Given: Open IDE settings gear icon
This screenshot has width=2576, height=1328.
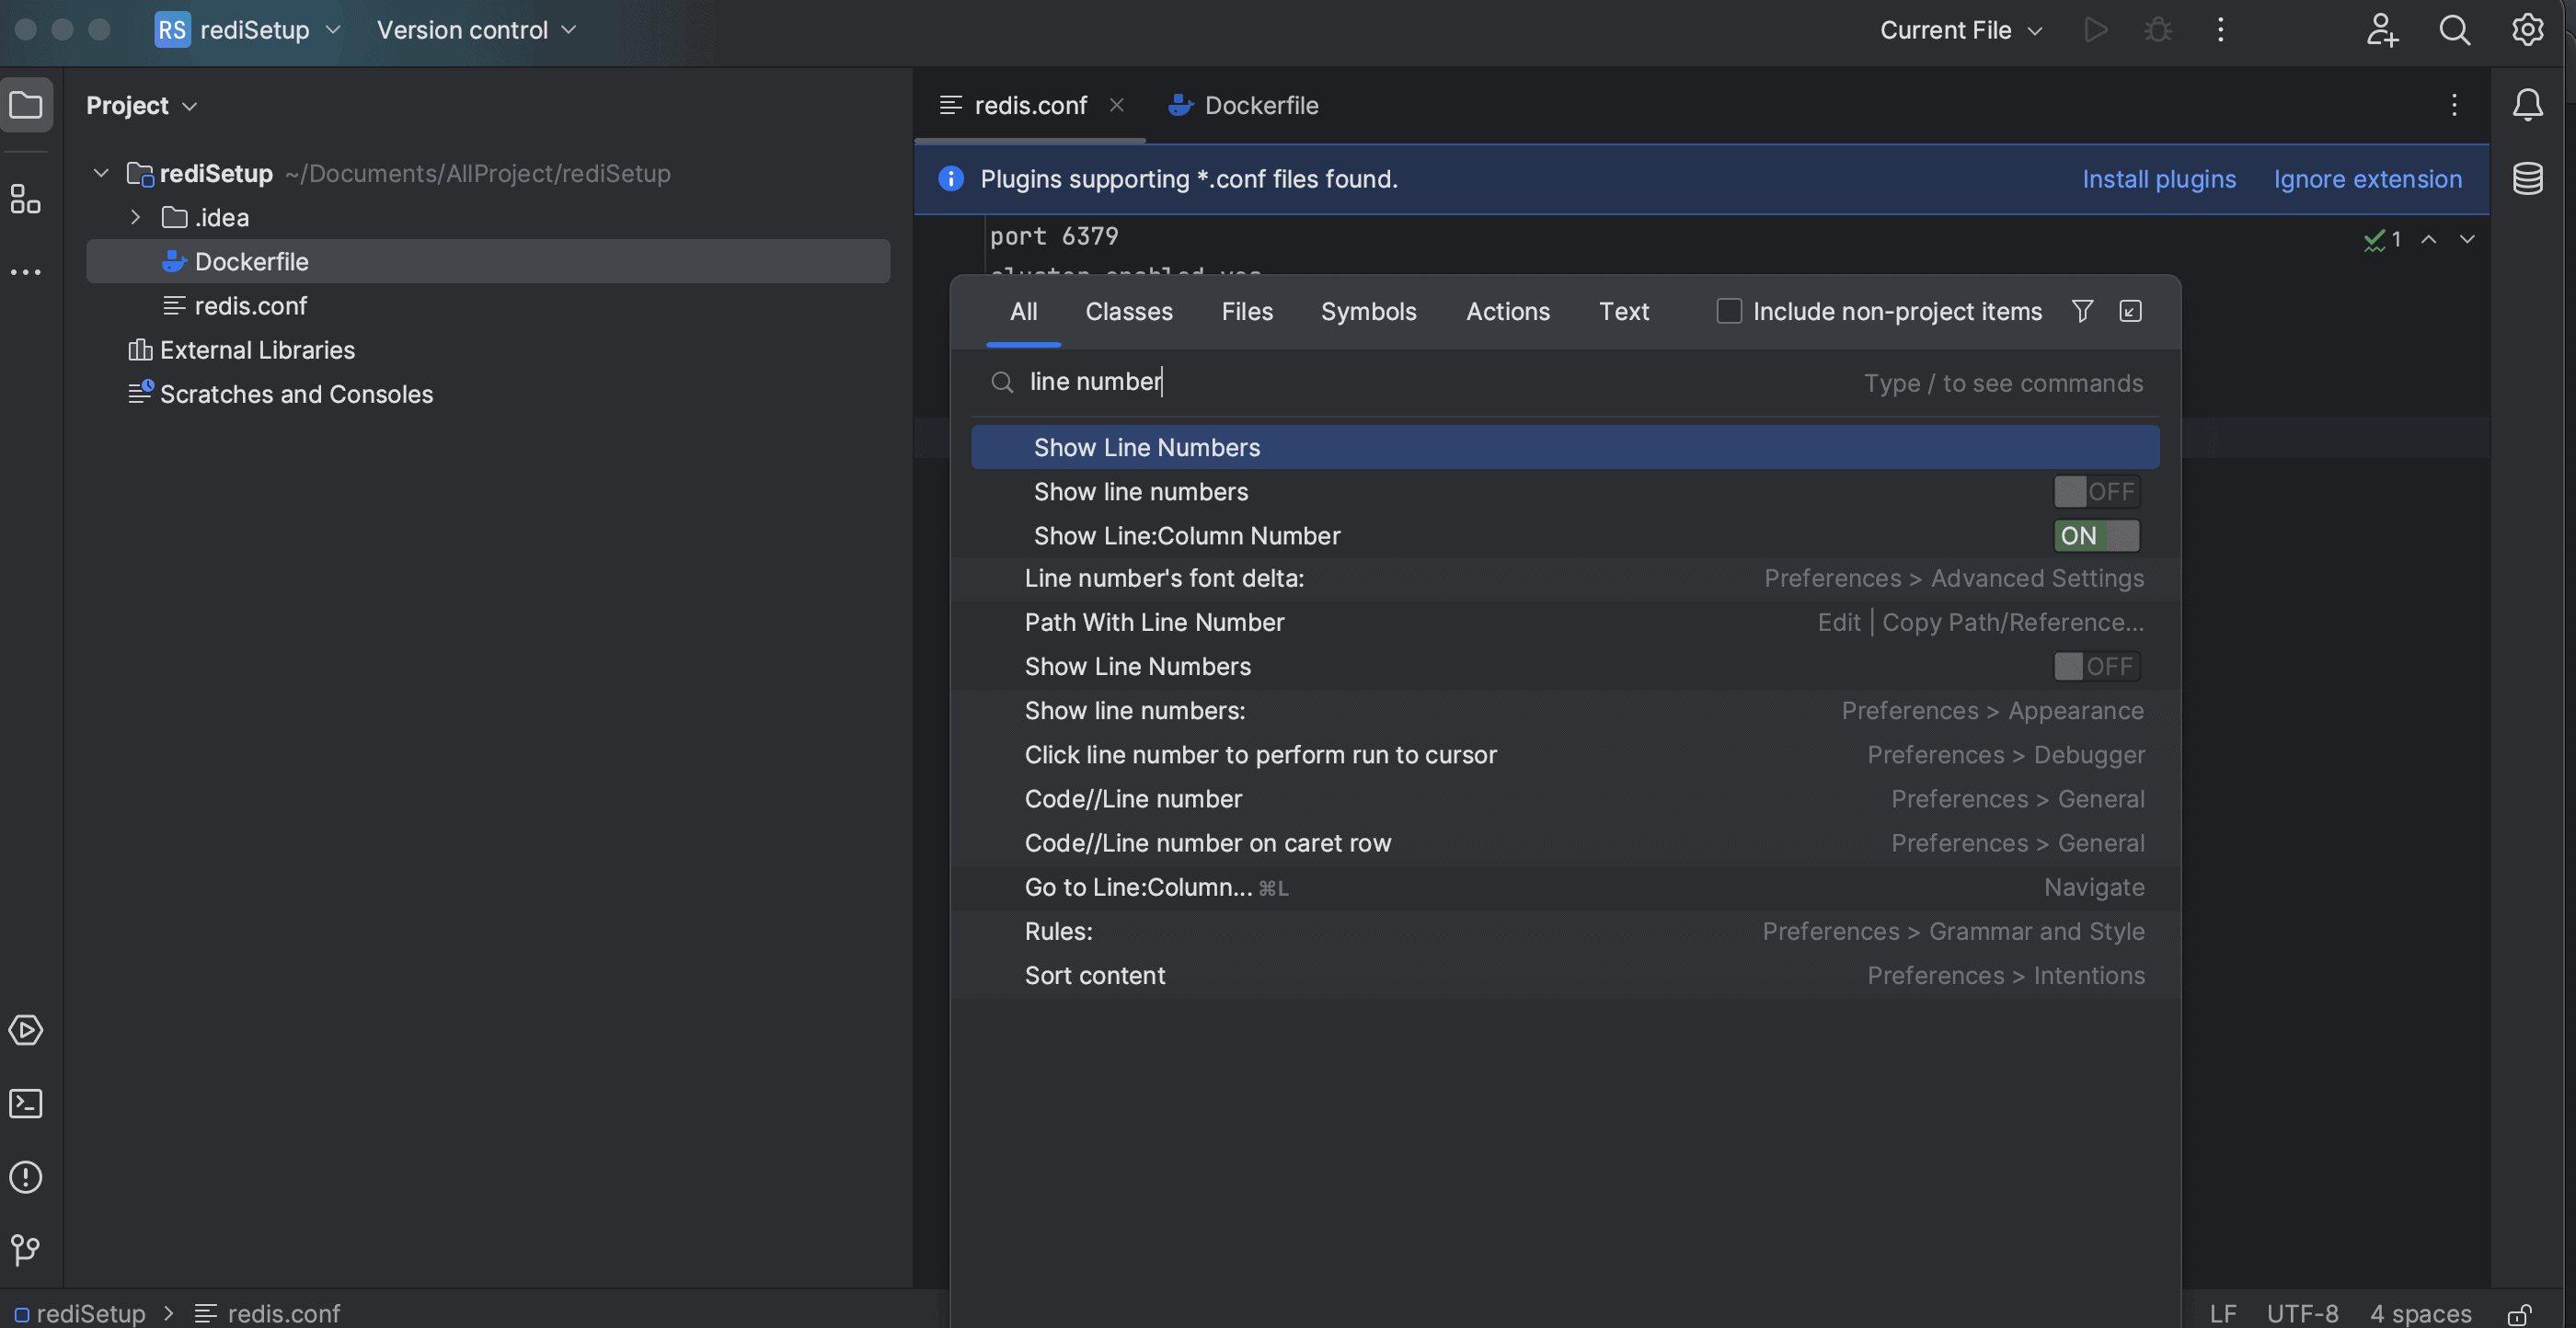Looking at the screenshot, I should [2527, 30].
